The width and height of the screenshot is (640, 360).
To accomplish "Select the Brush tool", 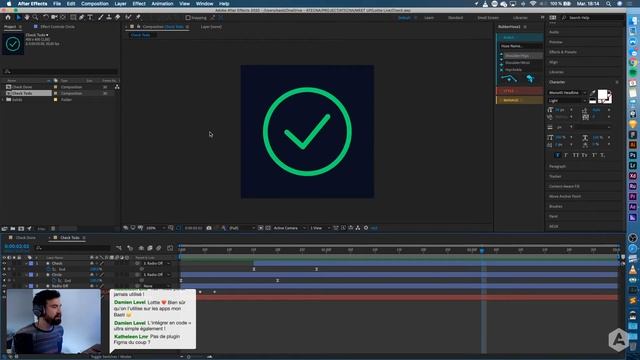I will tap(100, 18).
